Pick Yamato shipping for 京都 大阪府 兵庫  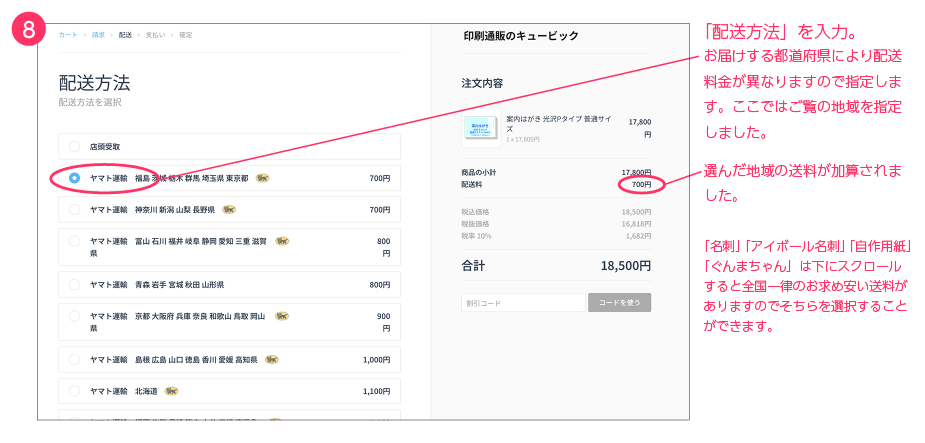click(74, 316)
